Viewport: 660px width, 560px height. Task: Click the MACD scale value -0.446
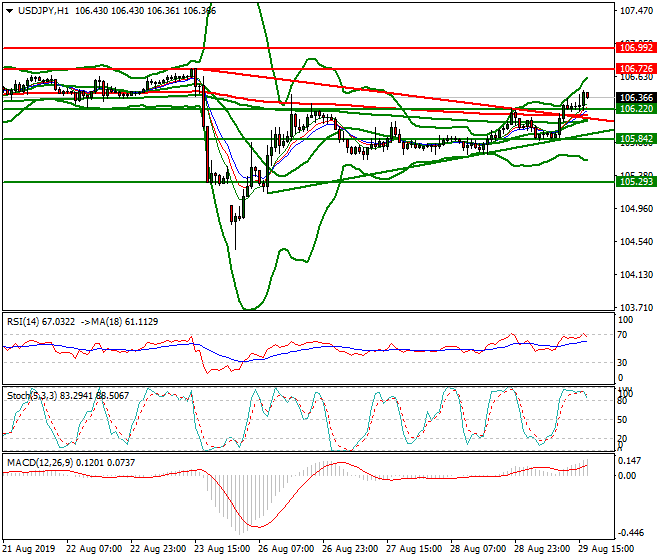click(631, 533)
